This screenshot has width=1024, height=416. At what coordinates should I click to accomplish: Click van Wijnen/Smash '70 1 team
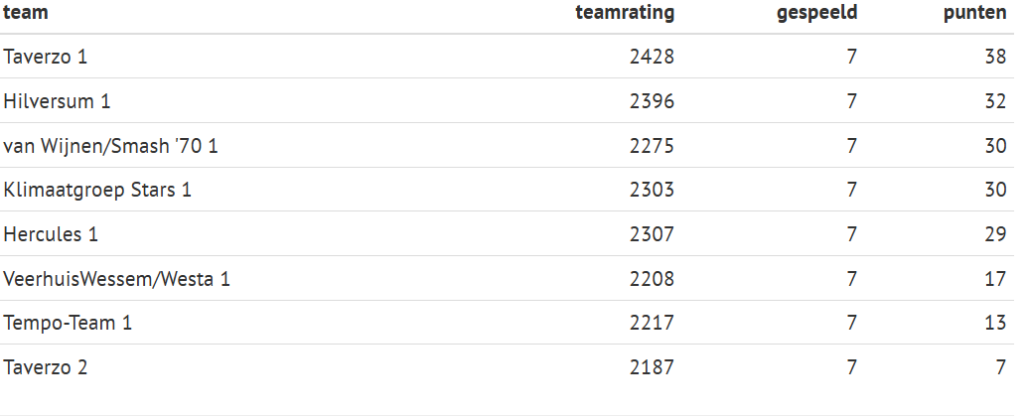tap(111, 146)
